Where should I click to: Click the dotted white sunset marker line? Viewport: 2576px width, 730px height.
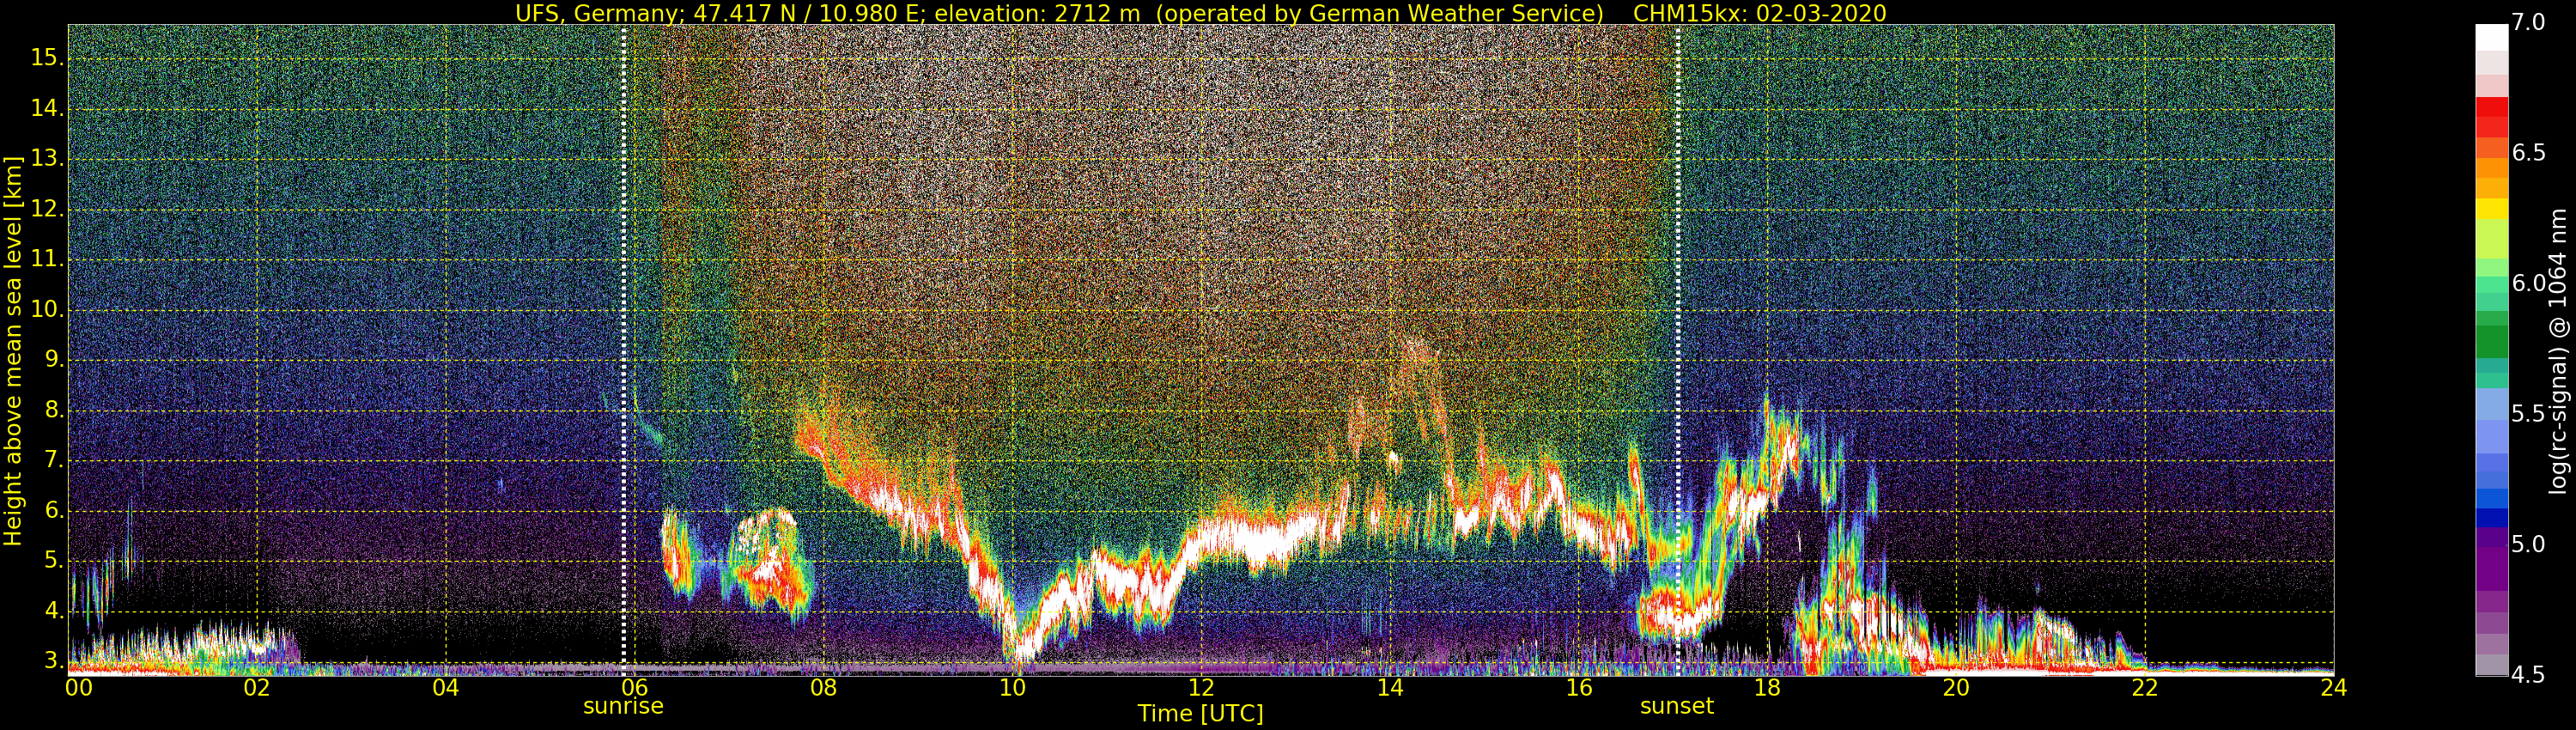coord(1678,350)
